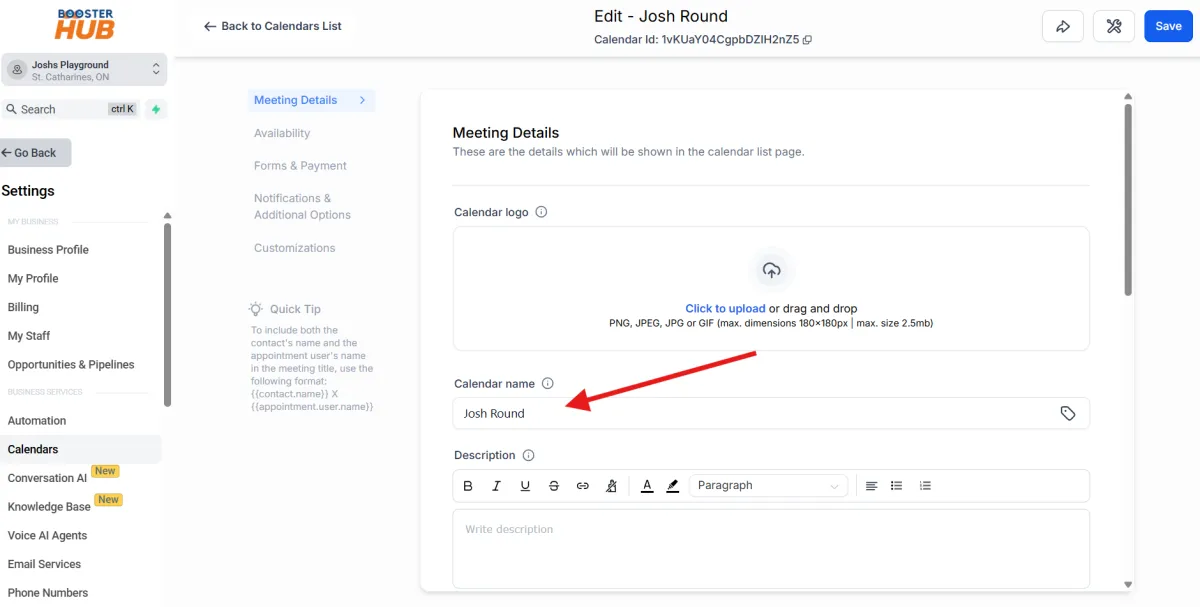Screen dimensions: 1200x607
Task: Open the Paragraph style dropdown
Action: [x=767, y=485]
